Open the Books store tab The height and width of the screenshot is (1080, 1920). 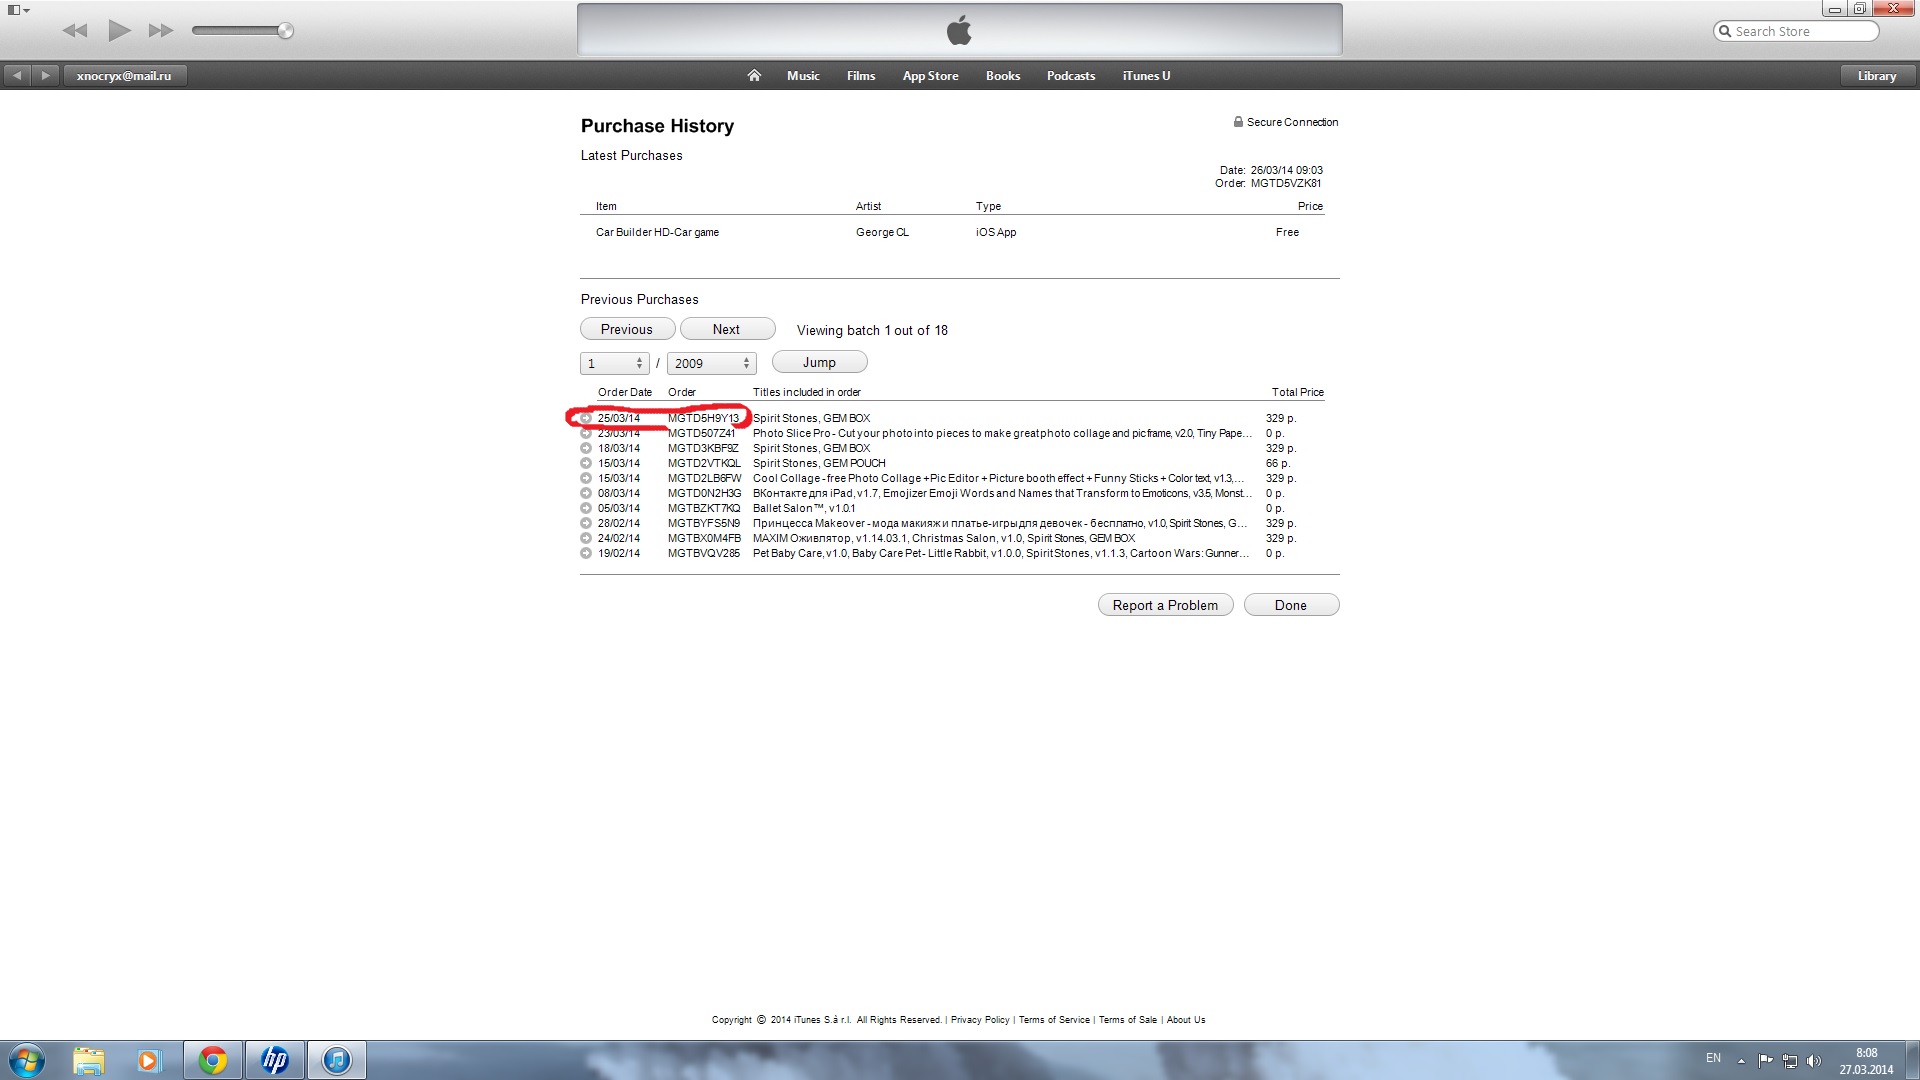pyautogui.click(x=1003, y=76)
